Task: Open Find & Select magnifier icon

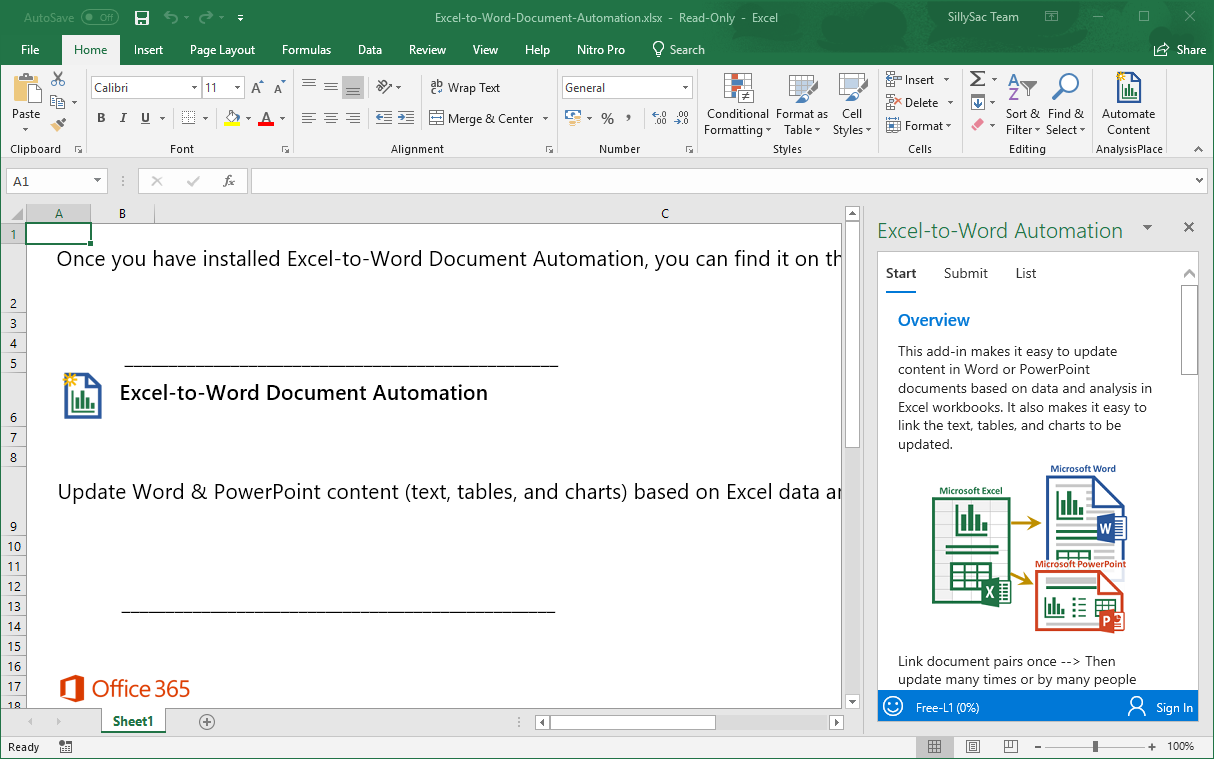Action: 1065,104
